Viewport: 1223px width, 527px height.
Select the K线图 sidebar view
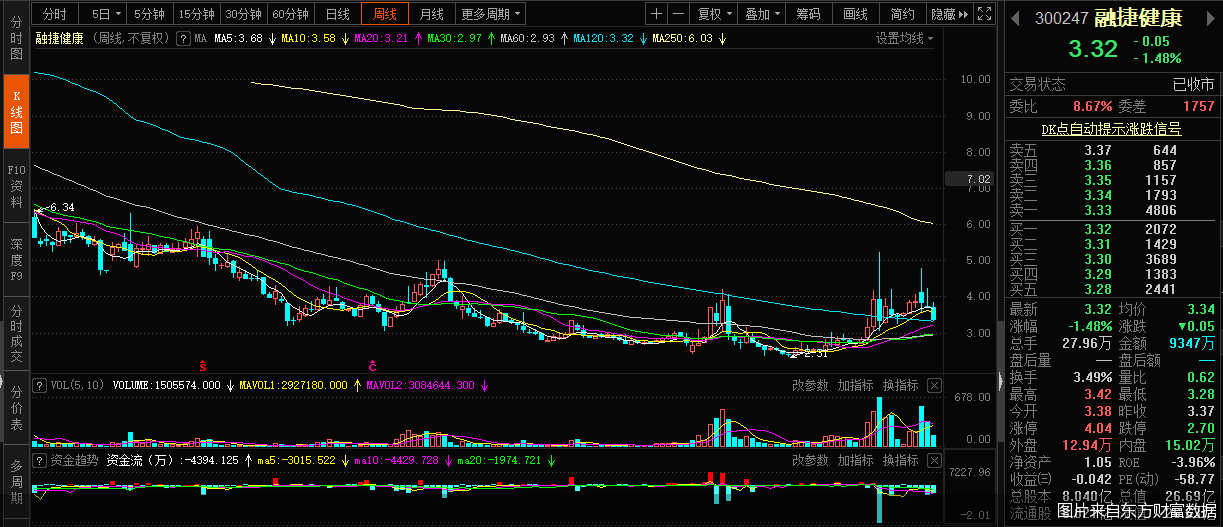pos(16,113)
